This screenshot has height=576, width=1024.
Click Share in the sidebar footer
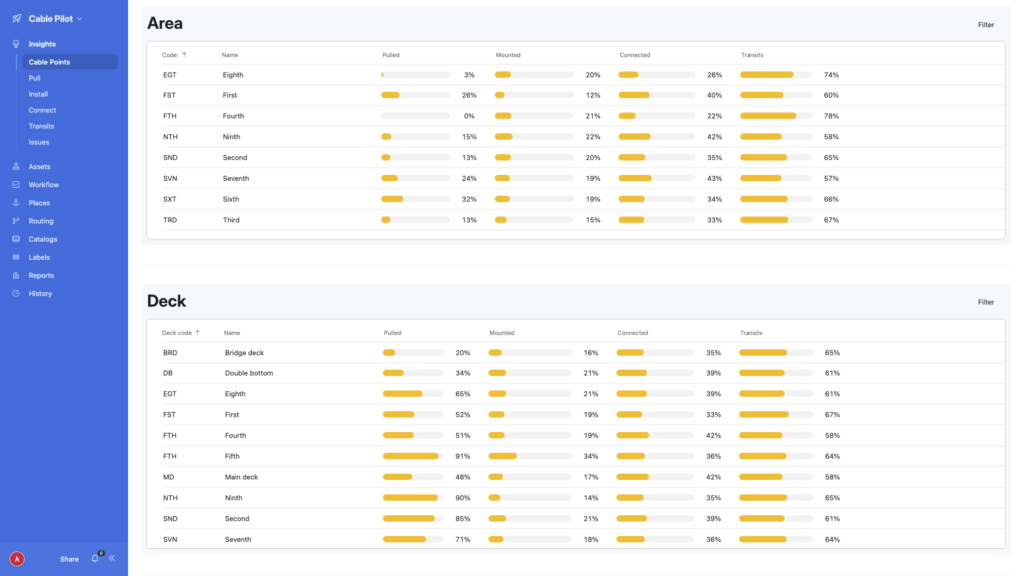point(69,559)
